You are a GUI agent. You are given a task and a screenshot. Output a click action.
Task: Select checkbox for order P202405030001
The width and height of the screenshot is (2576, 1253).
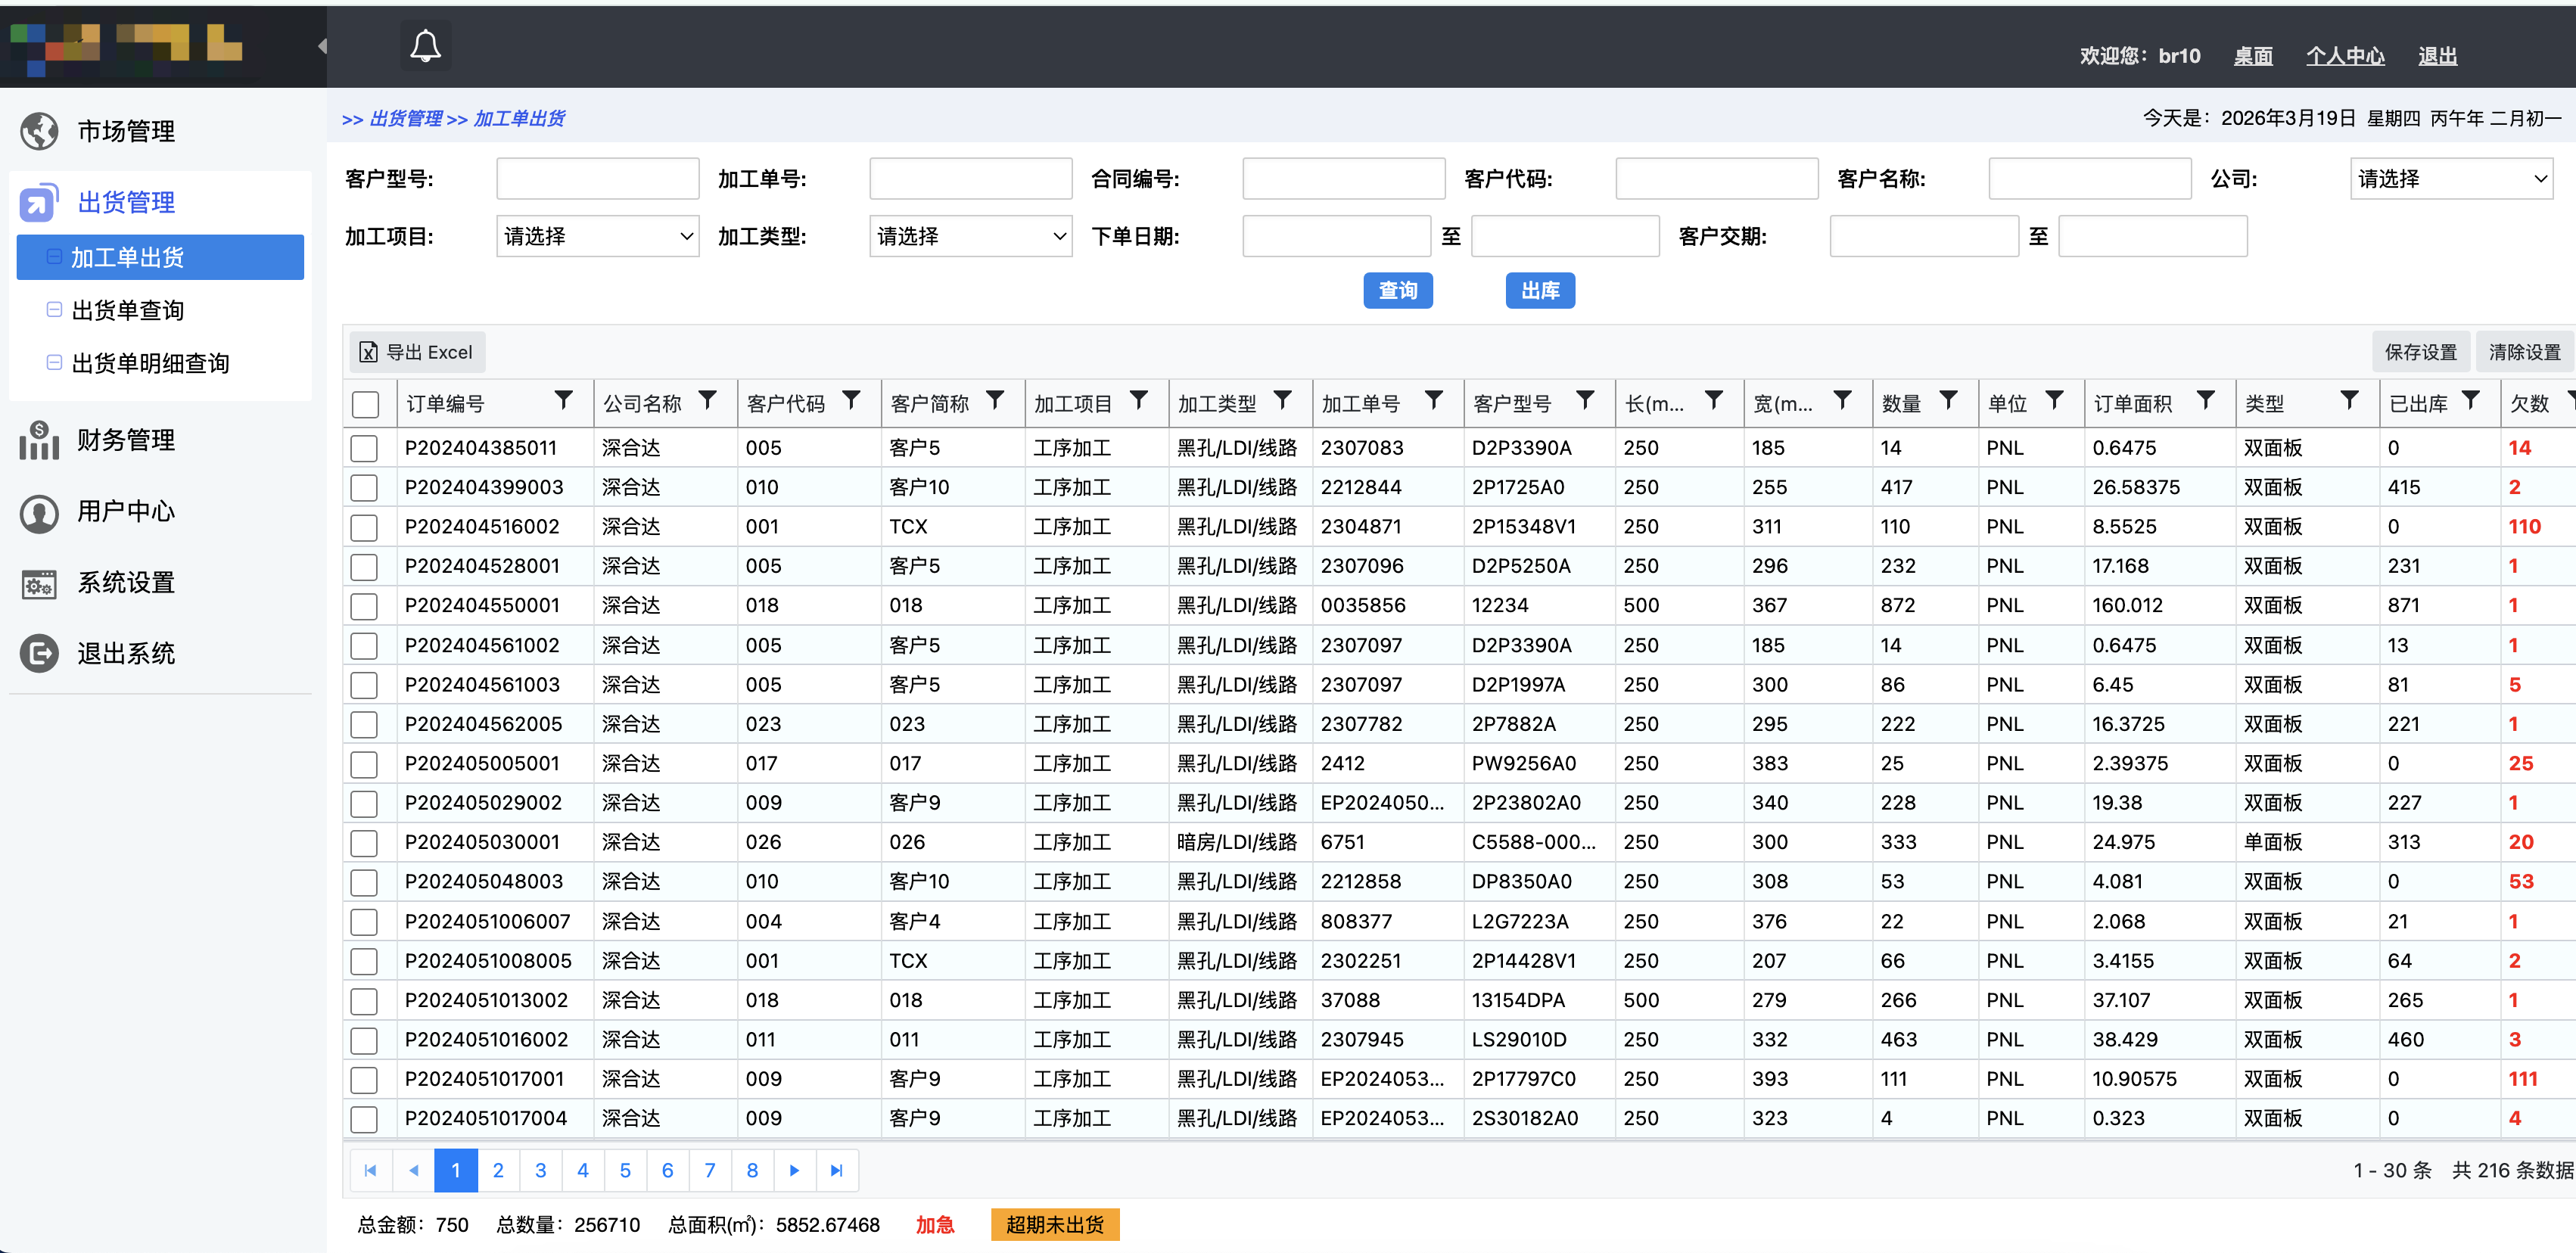pos(364,843)
